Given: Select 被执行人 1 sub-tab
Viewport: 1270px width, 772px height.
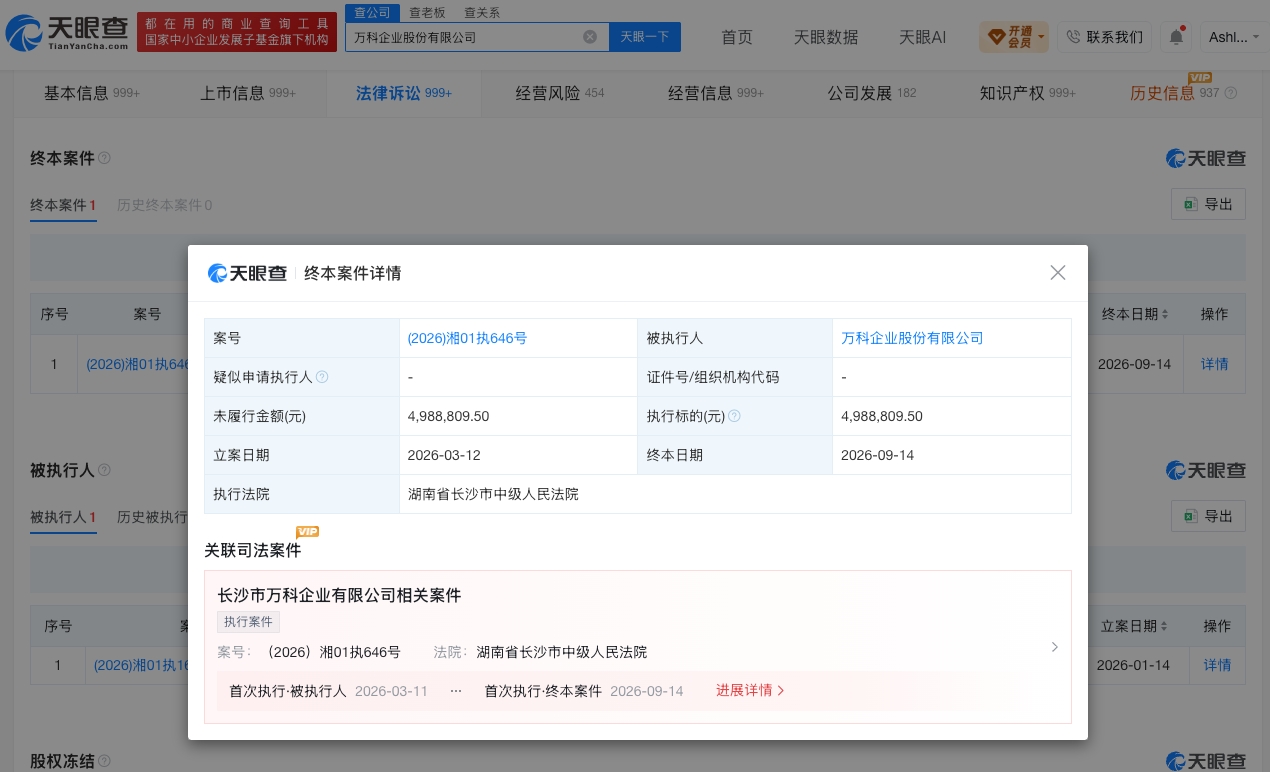Looking at the screenshot, I should point(63,517).
